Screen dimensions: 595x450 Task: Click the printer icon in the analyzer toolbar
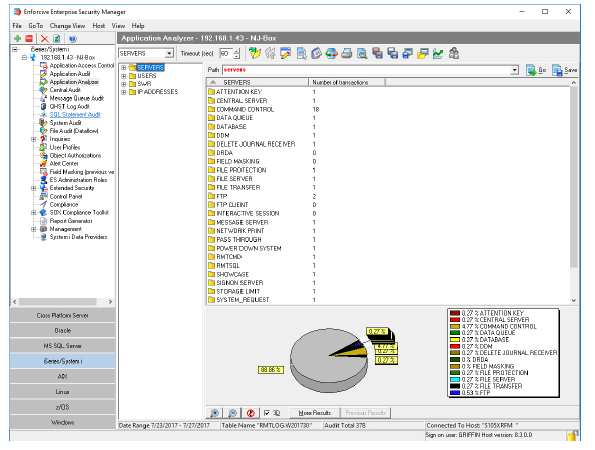347,53
